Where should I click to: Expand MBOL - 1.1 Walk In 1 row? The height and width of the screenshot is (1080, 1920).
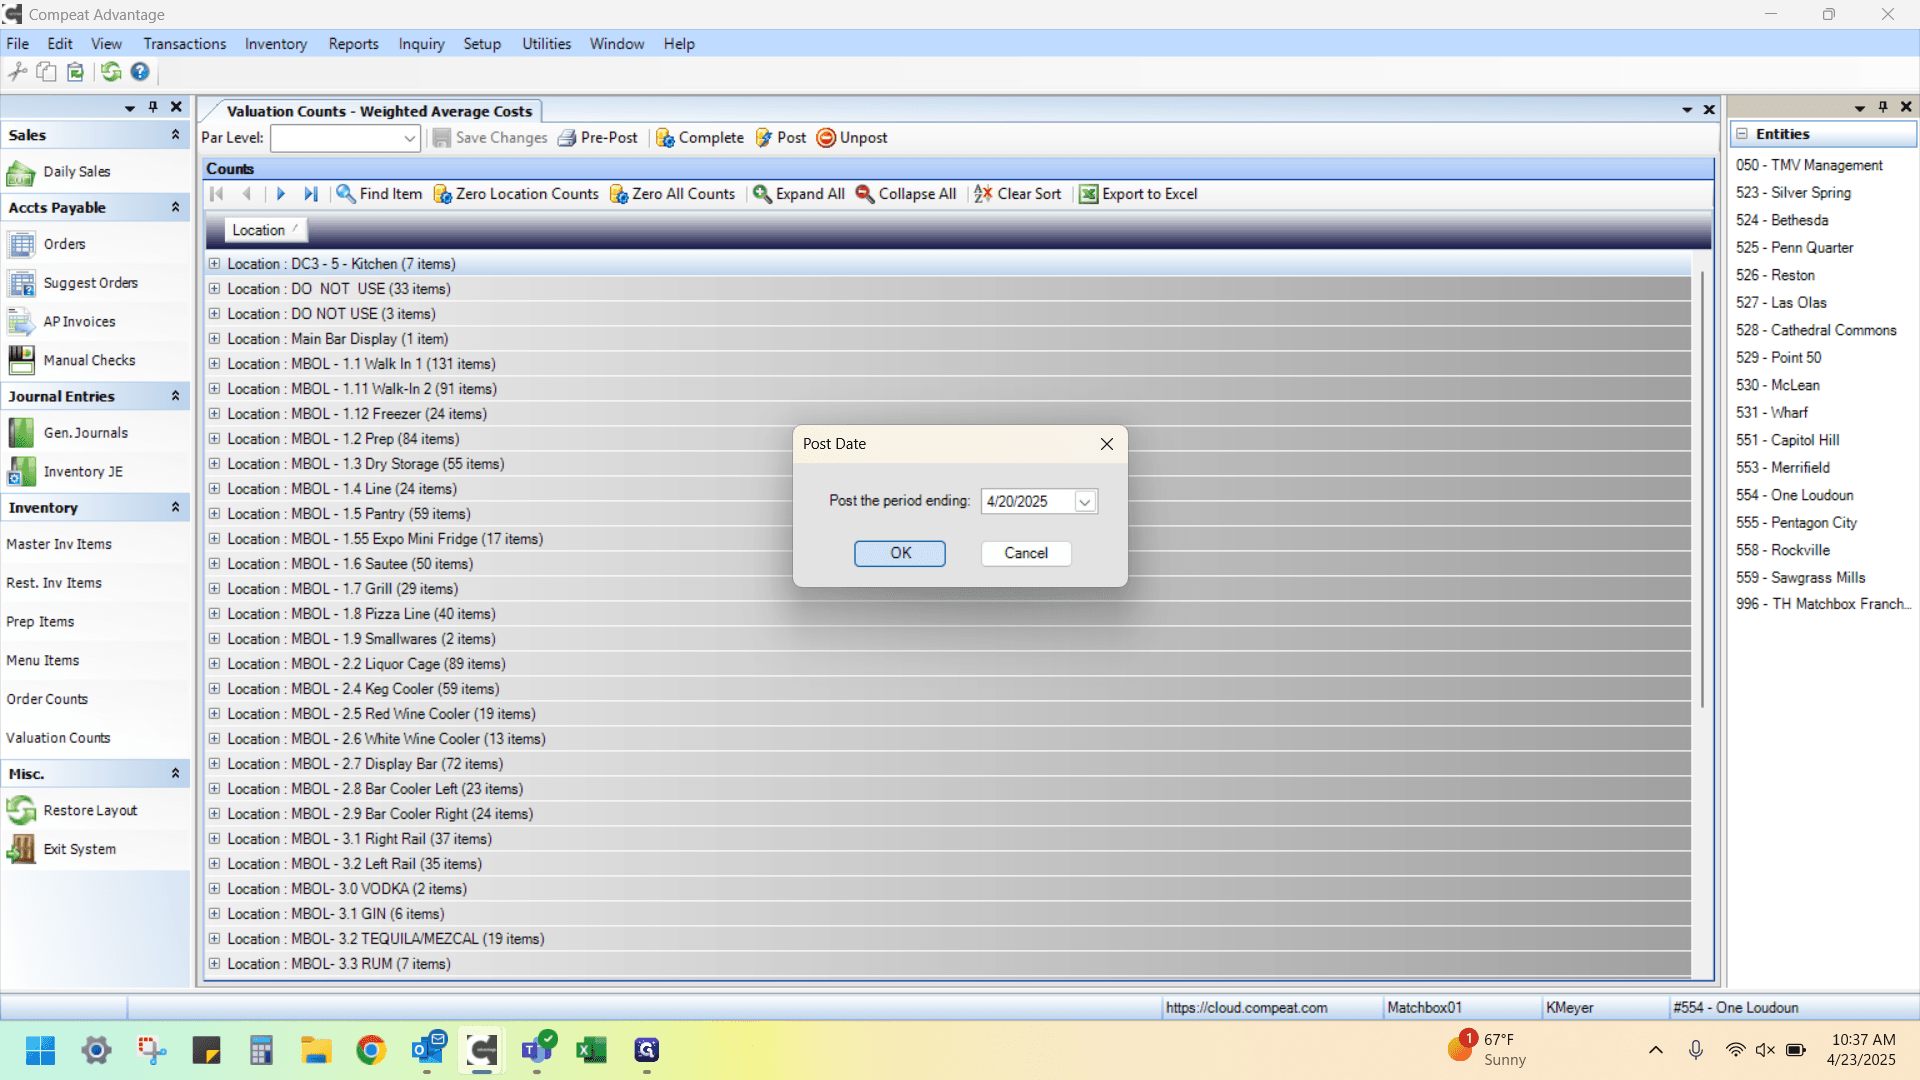pos(214,364)
